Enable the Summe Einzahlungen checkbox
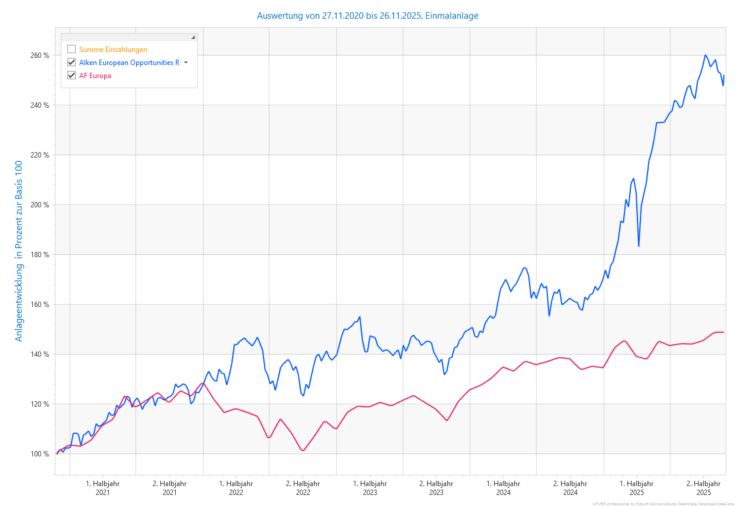 coord(71,49)
